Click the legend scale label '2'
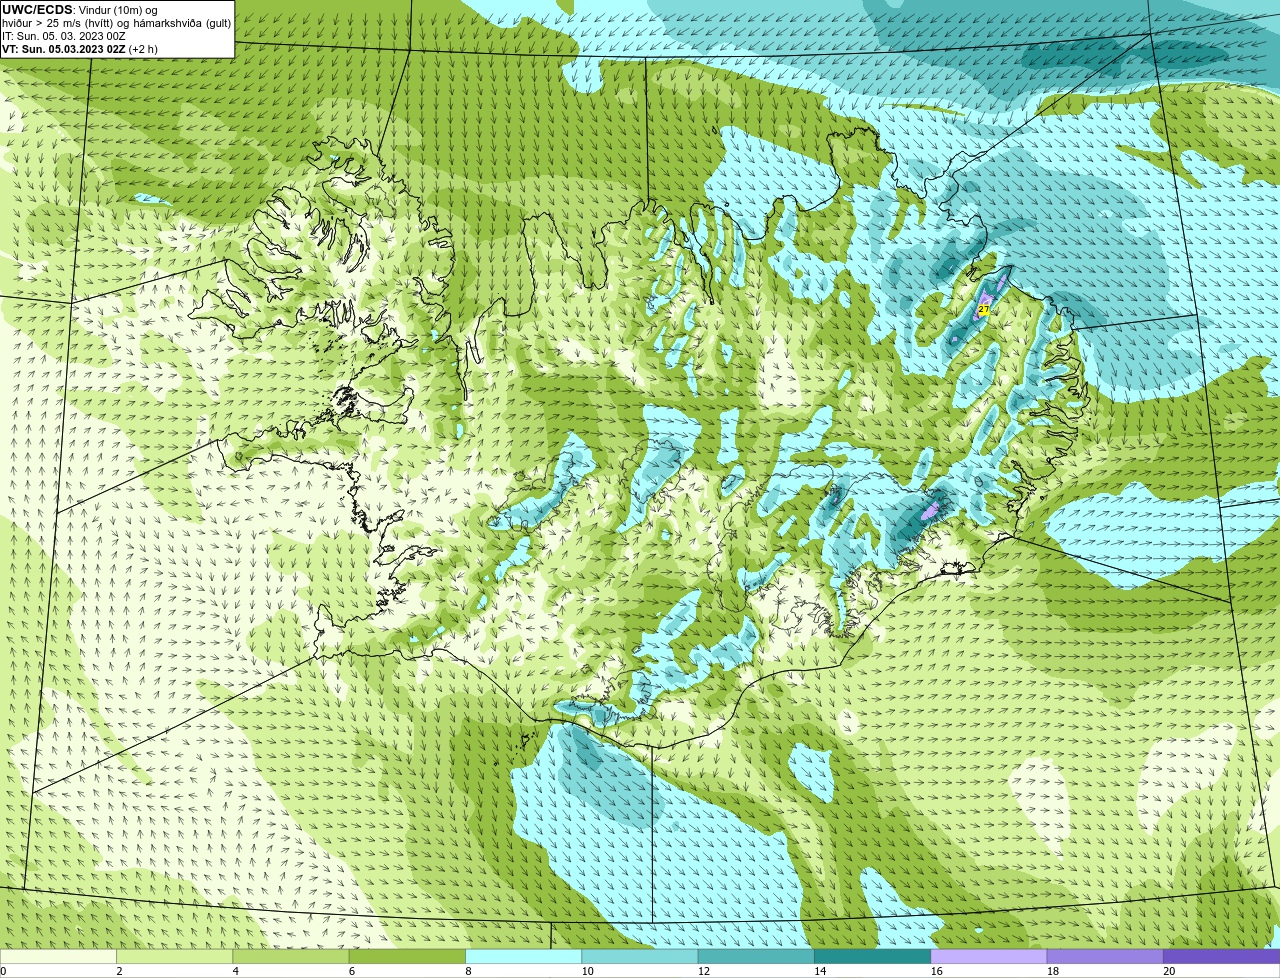 (x=119, y=971)
